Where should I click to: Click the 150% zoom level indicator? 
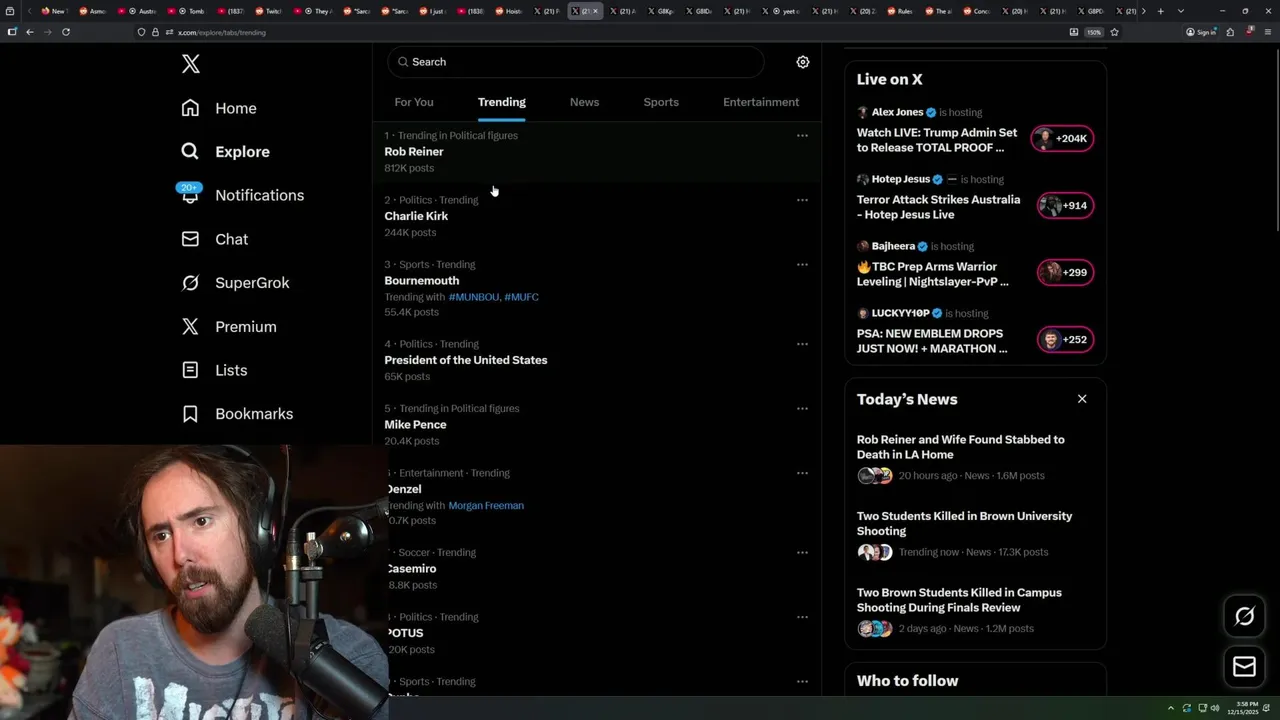pyautogui.click(x=1094, y=32)
